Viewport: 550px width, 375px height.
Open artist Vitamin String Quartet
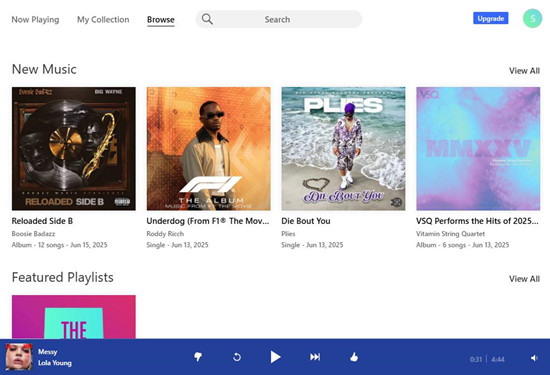click(x=450, y=234)
